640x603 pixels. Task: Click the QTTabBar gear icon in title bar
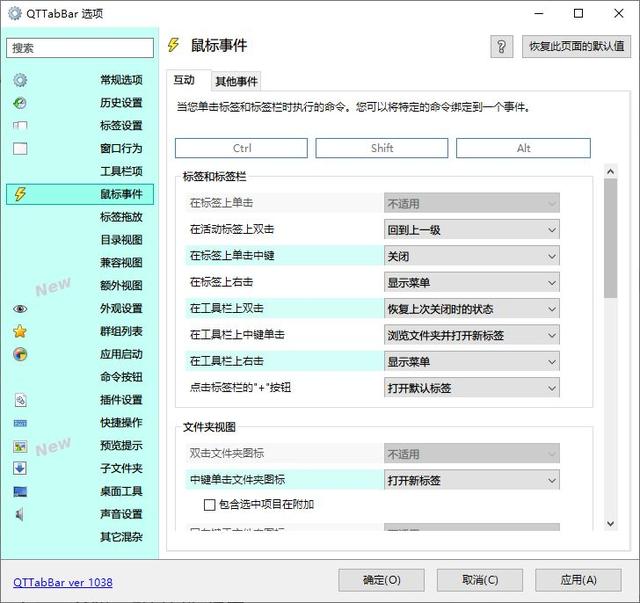[15, 13]
